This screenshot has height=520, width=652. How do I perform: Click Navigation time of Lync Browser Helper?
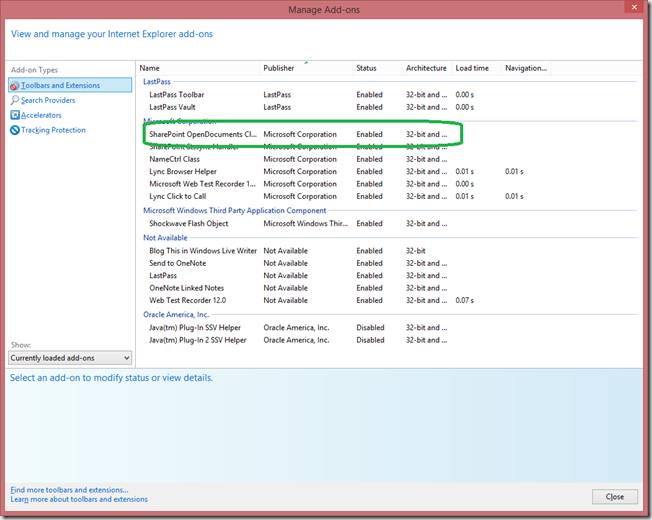514,172
